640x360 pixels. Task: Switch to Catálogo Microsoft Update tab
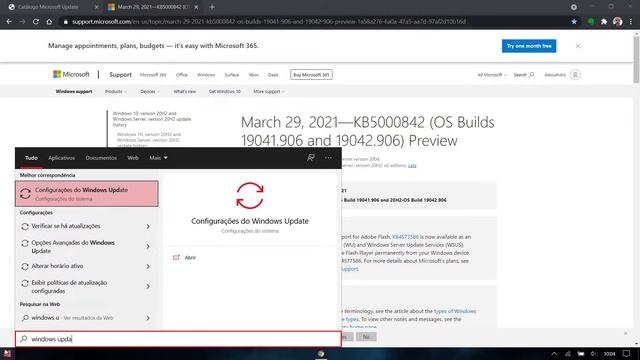(x=48, y=7)
